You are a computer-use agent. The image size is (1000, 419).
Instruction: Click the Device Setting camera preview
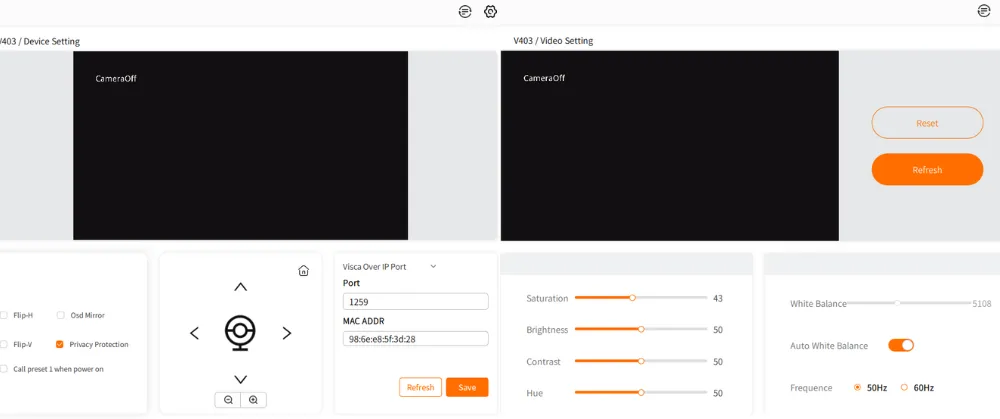click(x=240, y=145)
